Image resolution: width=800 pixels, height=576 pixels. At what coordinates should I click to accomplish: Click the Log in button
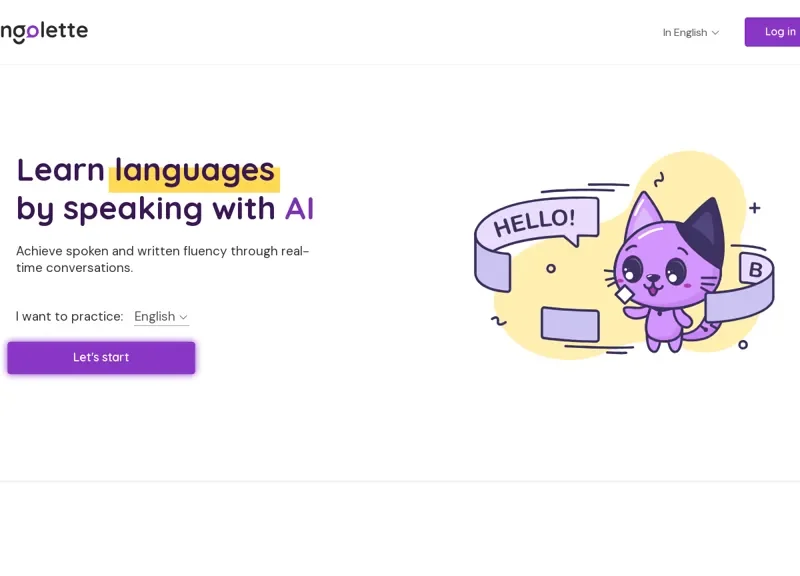pos(772,32)
